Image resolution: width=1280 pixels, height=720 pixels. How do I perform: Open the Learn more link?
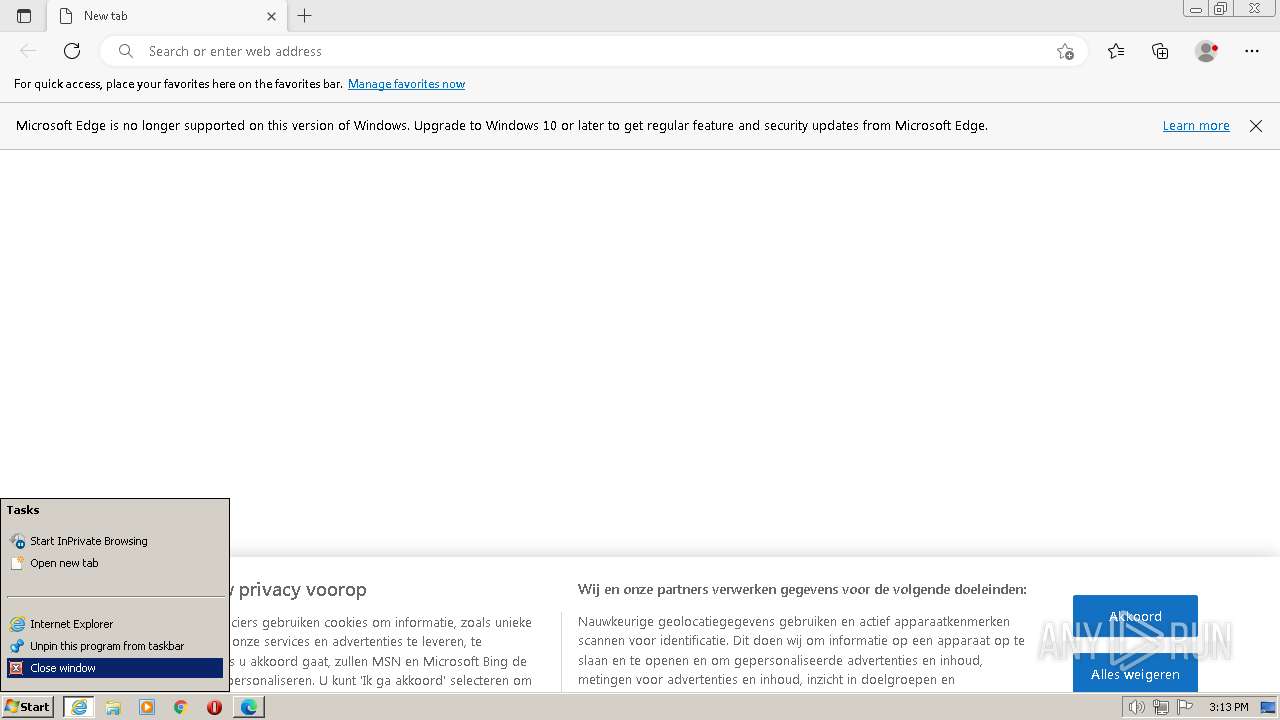[x=1196, y=126]
